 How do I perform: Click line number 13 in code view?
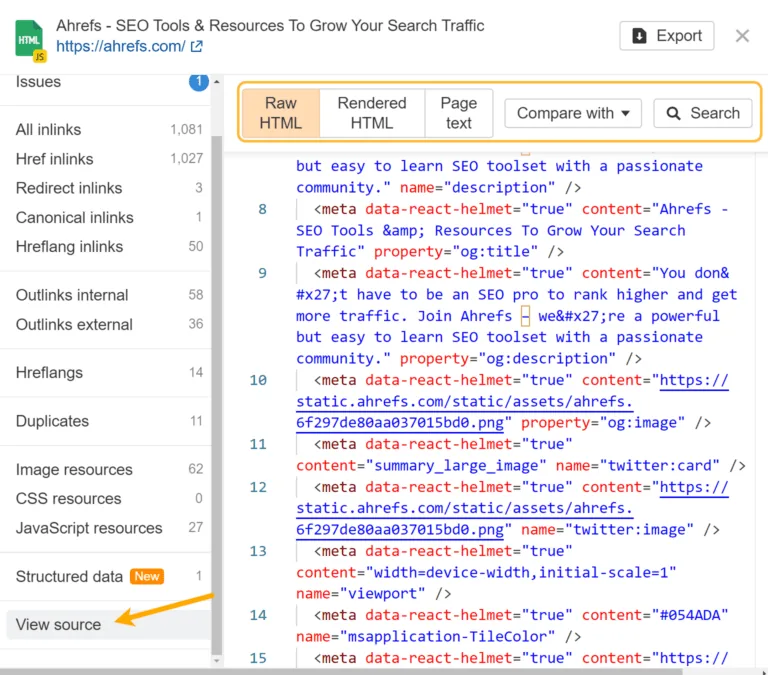tap(258, 551)
